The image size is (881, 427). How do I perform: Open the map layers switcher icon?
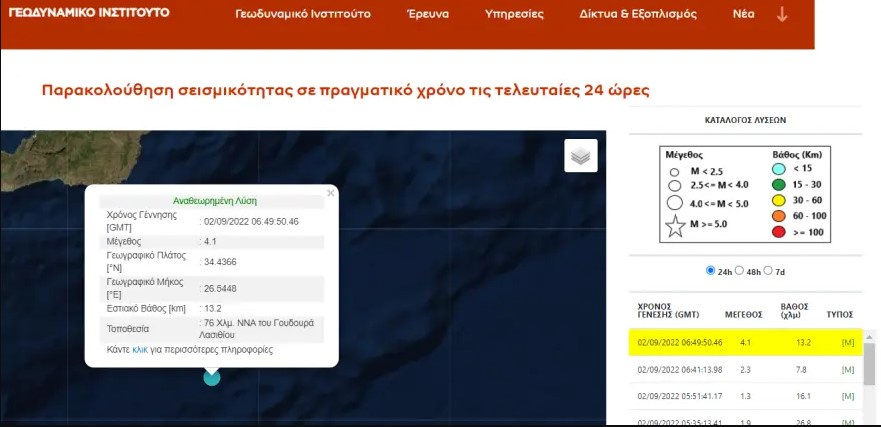(x=581, y=156)
